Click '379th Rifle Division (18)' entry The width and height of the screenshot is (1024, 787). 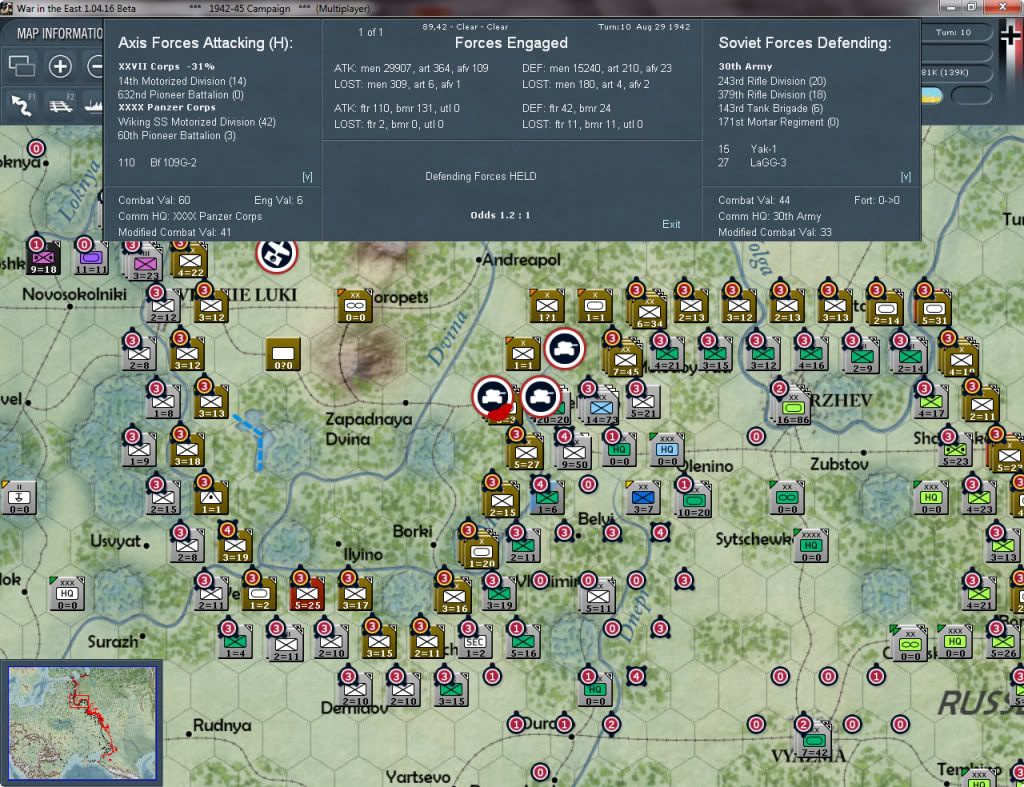(x=772, y=95)
